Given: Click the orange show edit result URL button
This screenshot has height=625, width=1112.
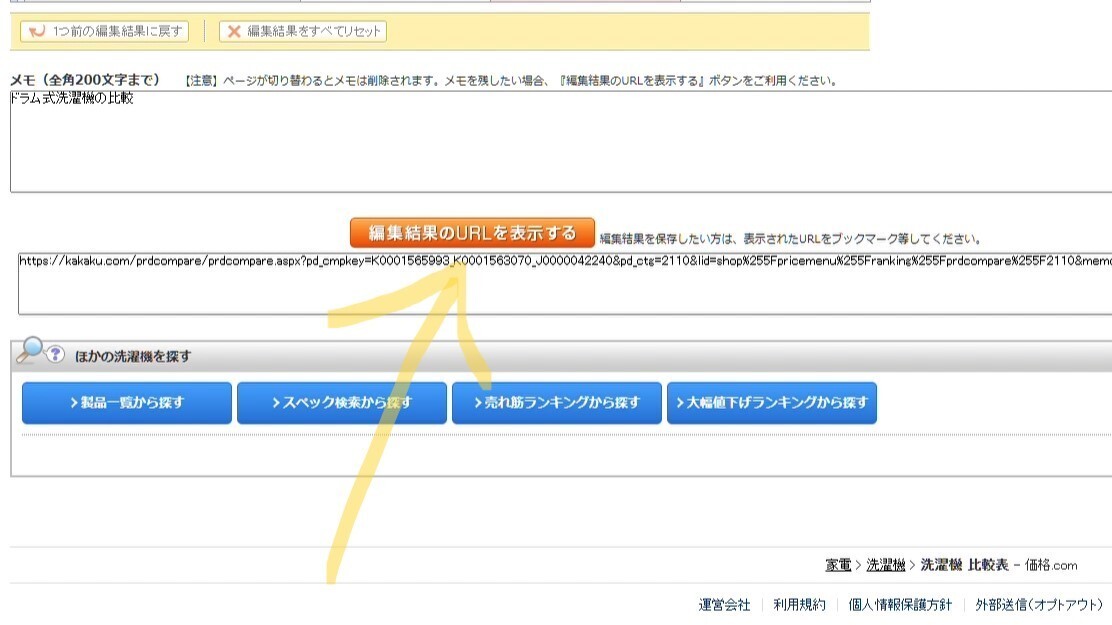Looking at the screenshot, I should point(472,233).
